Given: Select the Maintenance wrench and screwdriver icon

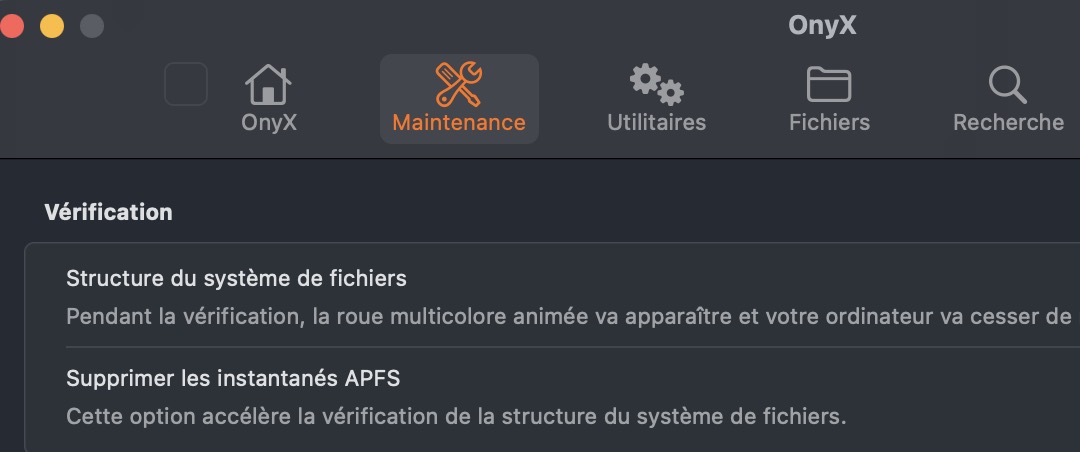Looking at the screenshot, I should 459,84.
